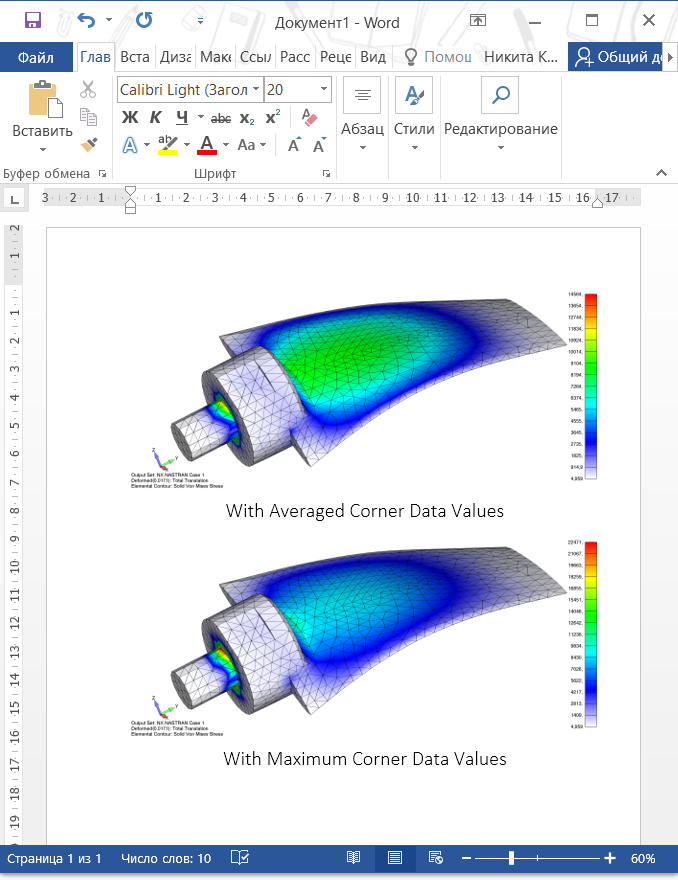Open the Стили styles gallery
Image resolution: width=678 pixels, height=880 pixels.
tap(414, 115)
